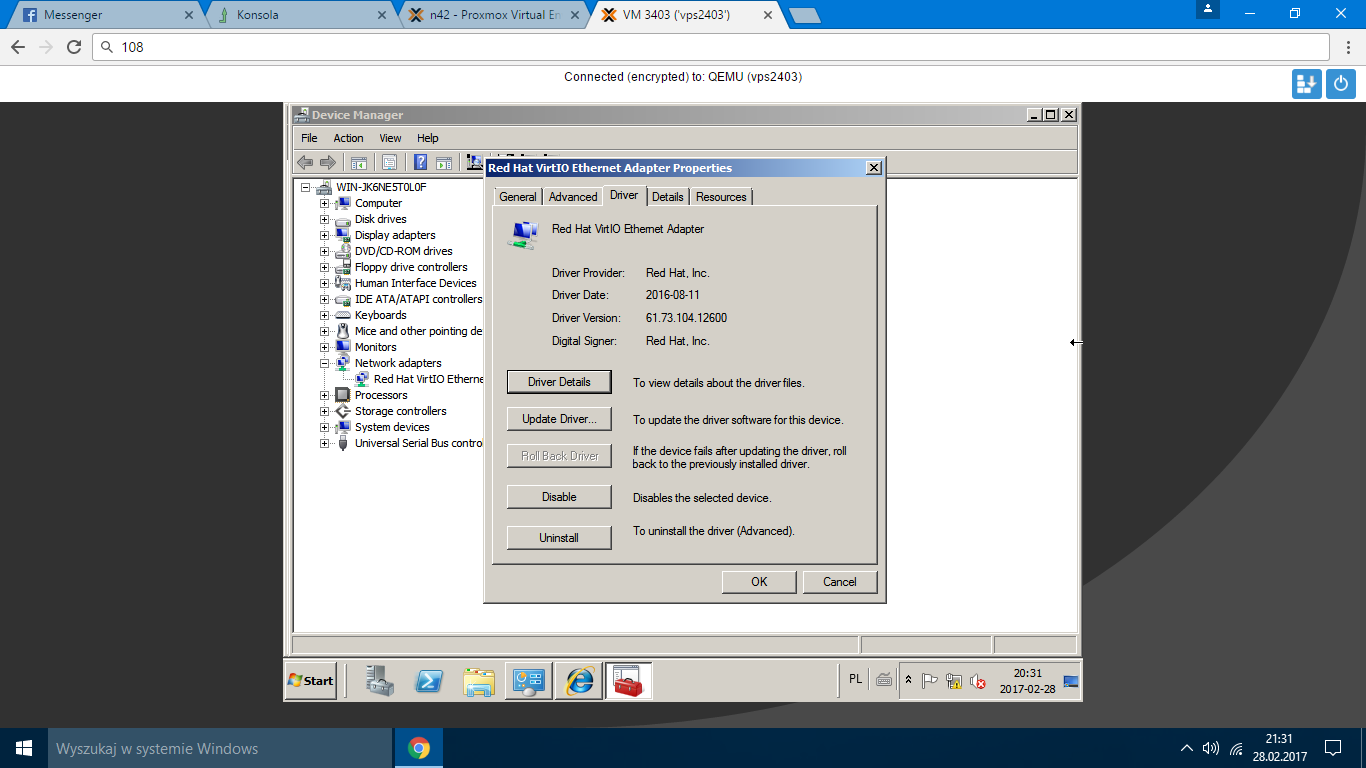Expand the Disk drives tree node

(x=324, y=219)
